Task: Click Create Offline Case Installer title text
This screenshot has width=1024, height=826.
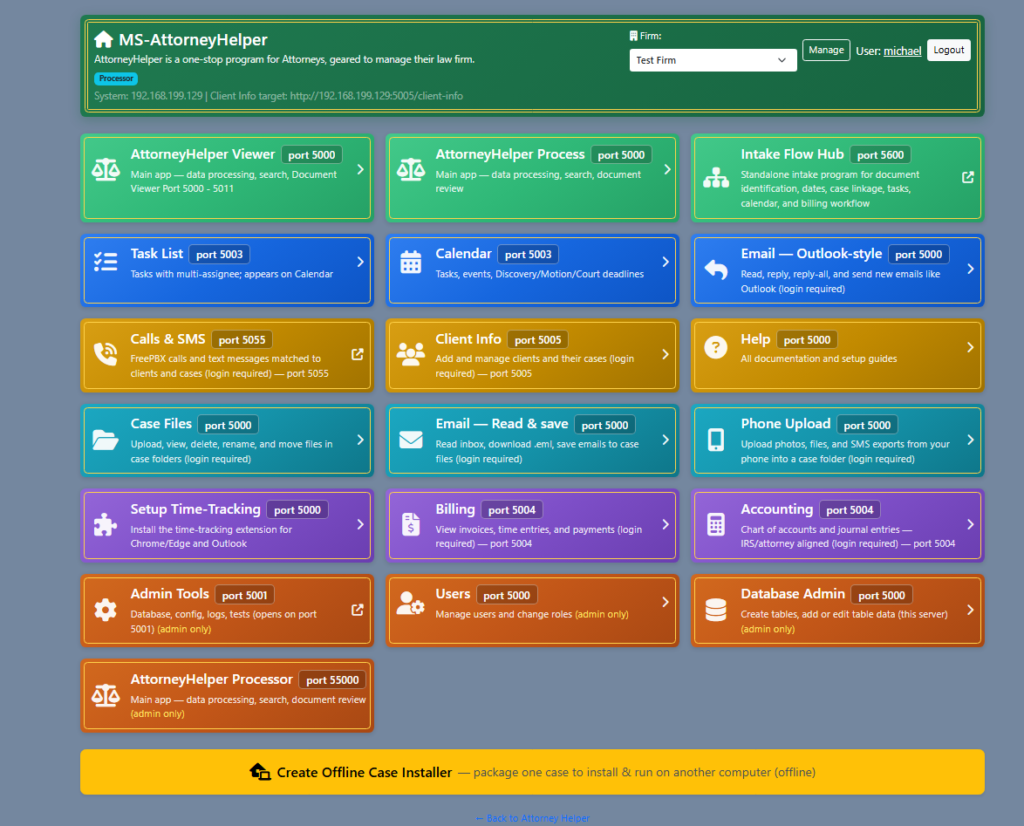Action: point(364,772)
